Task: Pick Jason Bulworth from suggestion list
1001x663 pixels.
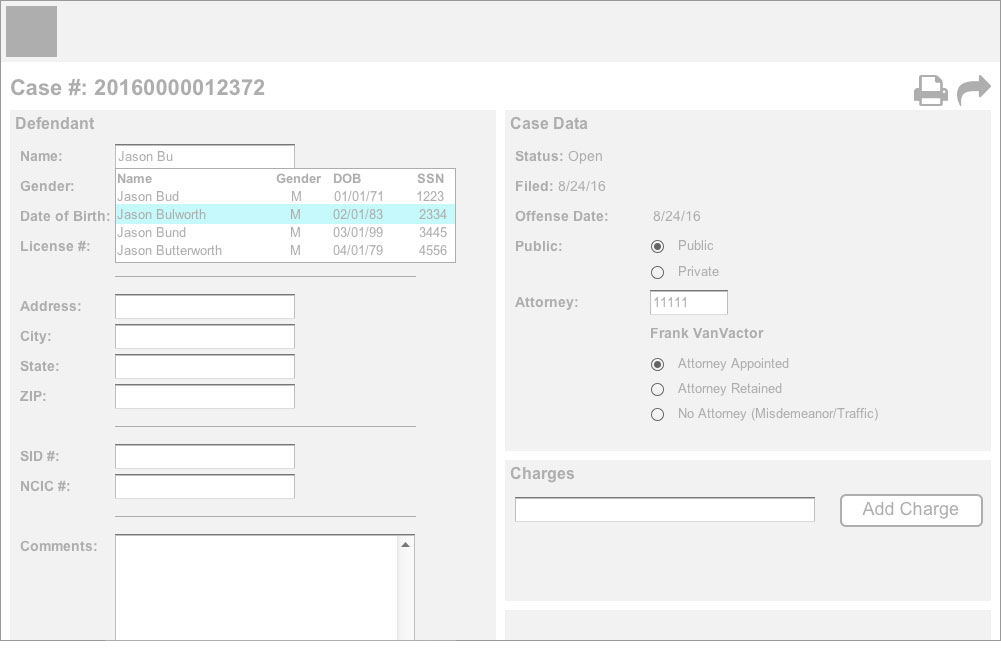Action: [x=162, y=215]
